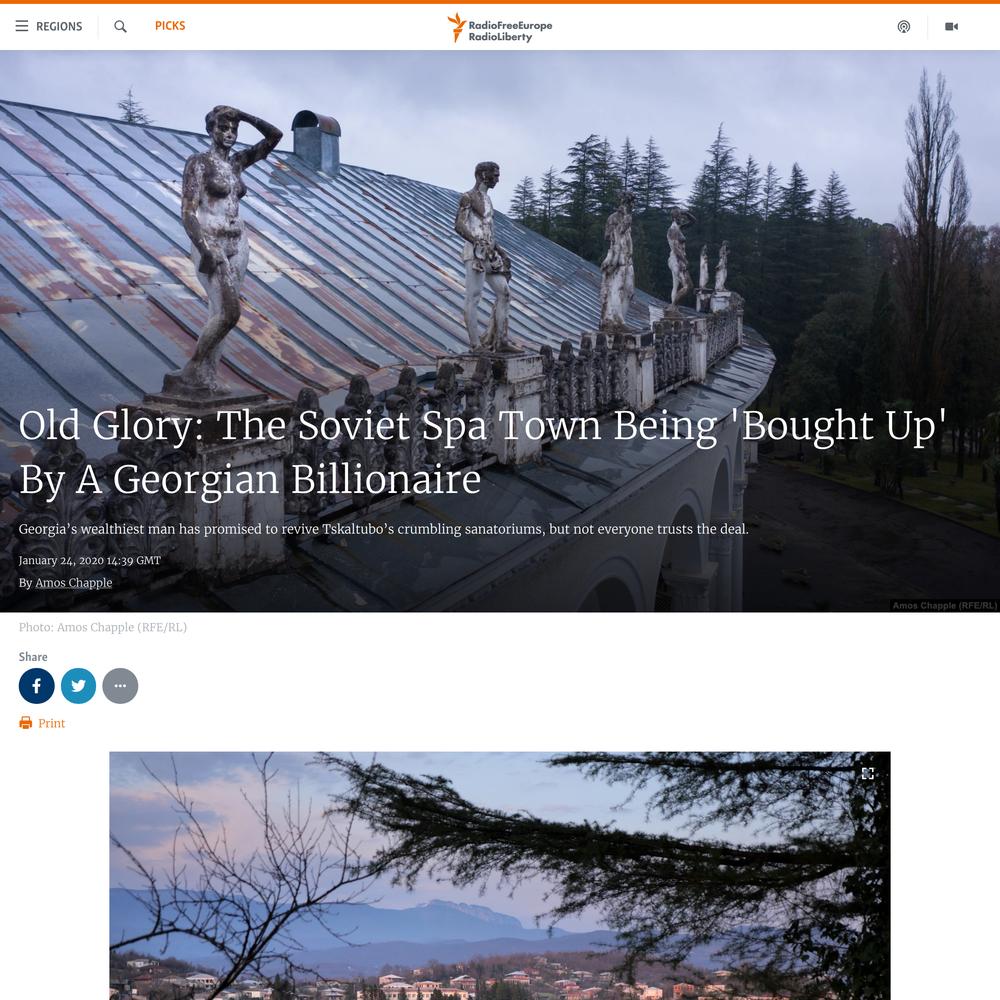The width and height of the screenshot is (1000, 1000).
Task: Expand the town photo to fullscreen
Action: click(x=867, y=774)
